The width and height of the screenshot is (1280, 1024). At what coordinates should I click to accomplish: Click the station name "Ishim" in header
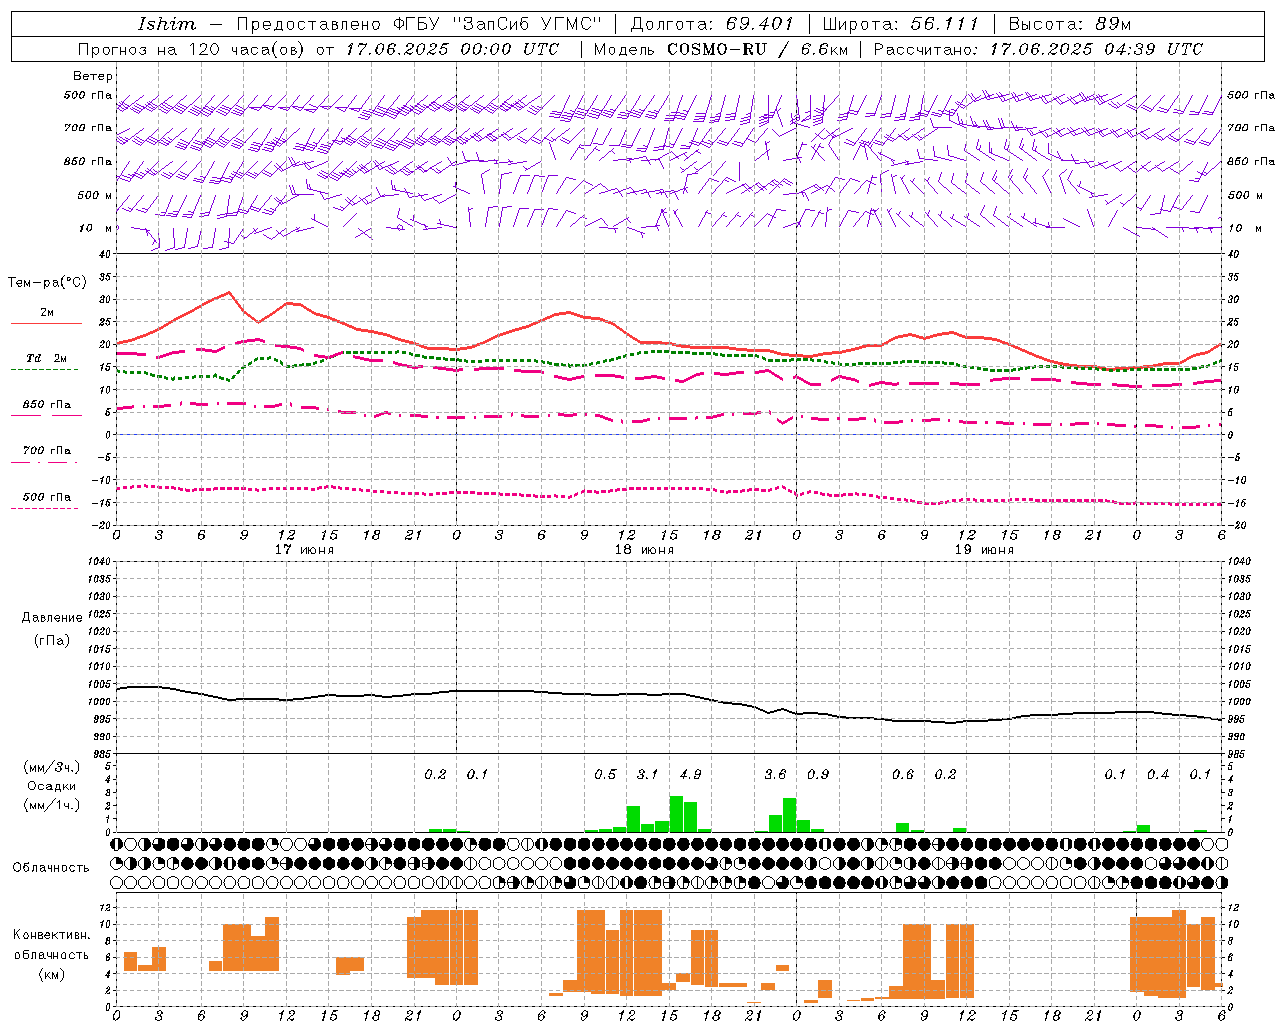[167, 24]
